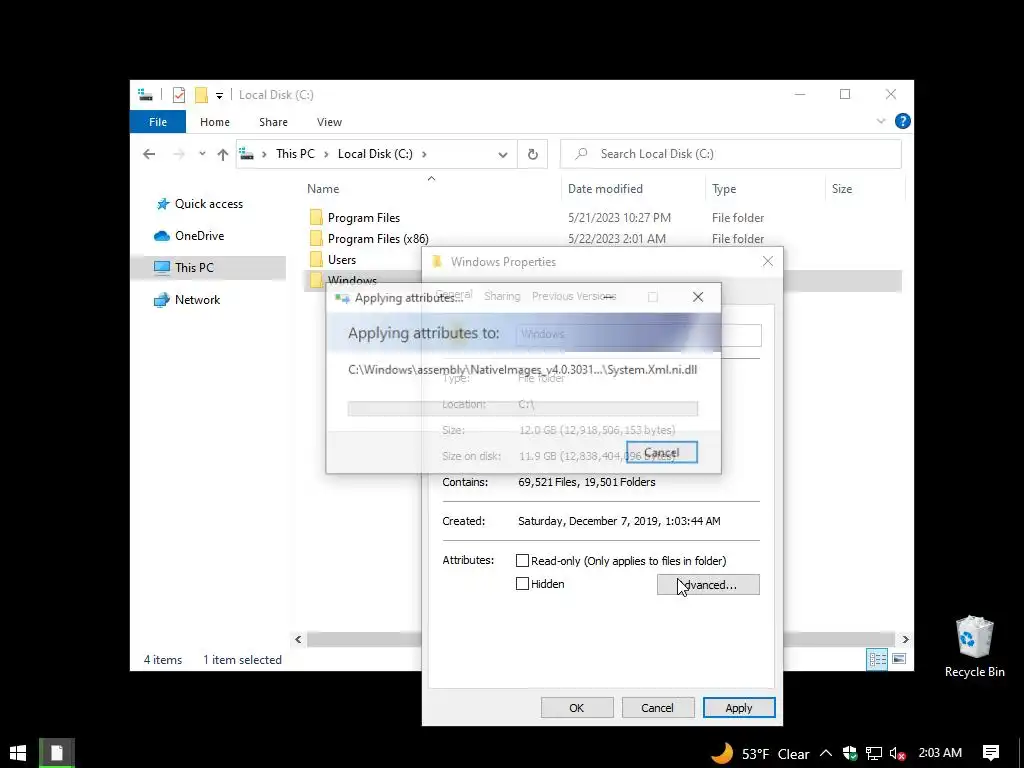This screenshot has height=768, width=1024.
Task: Select Quick access in navigation pane
Action: [x=208, y=204]
